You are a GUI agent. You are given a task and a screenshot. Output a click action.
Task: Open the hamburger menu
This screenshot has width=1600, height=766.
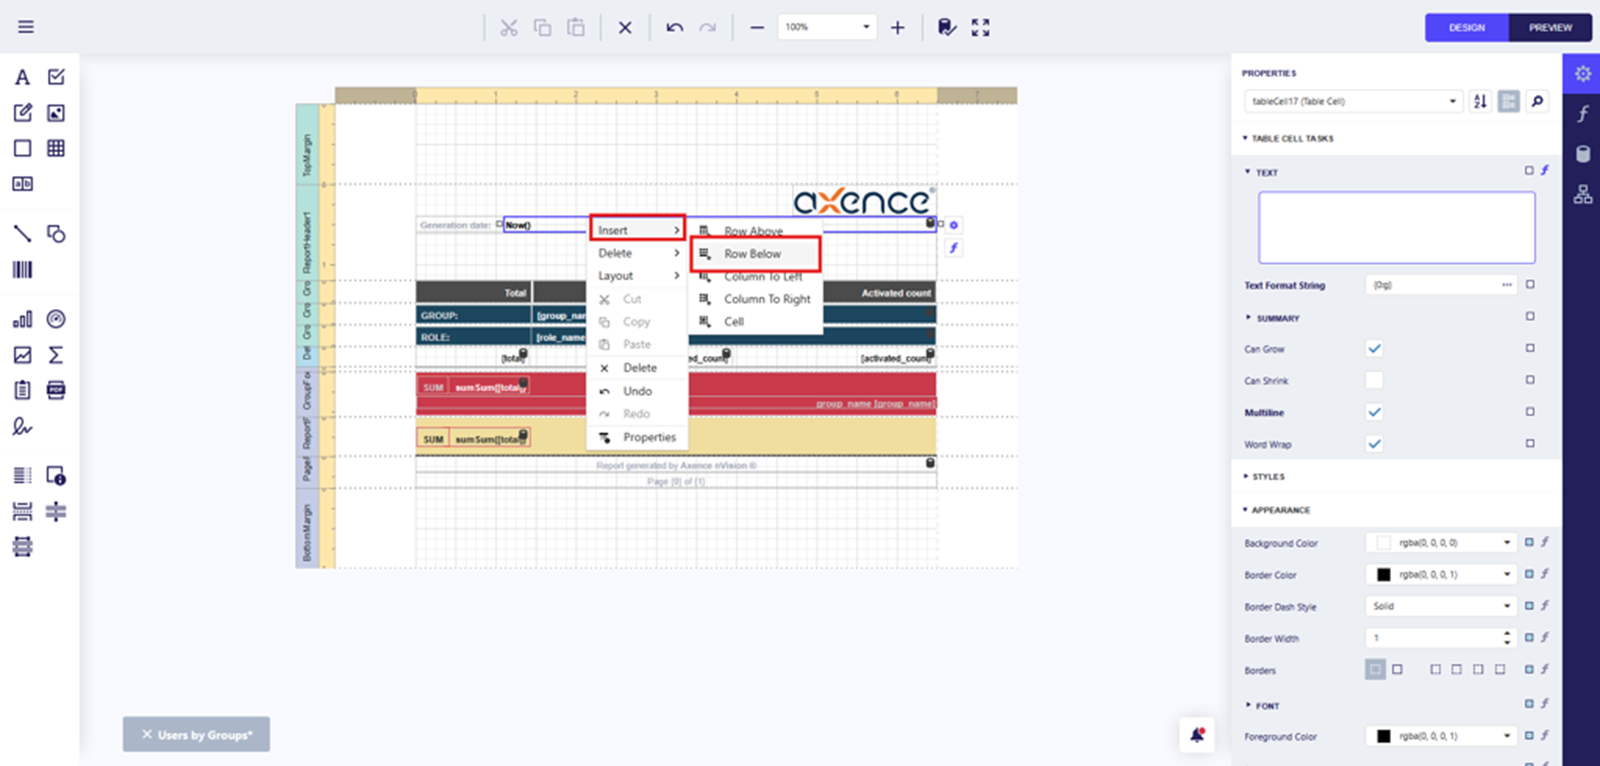pos(26,27)
